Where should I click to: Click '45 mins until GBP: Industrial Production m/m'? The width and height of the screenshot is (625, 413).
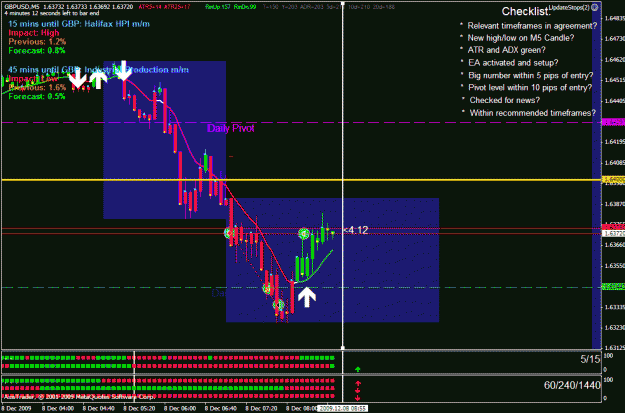tap(98, 70)
